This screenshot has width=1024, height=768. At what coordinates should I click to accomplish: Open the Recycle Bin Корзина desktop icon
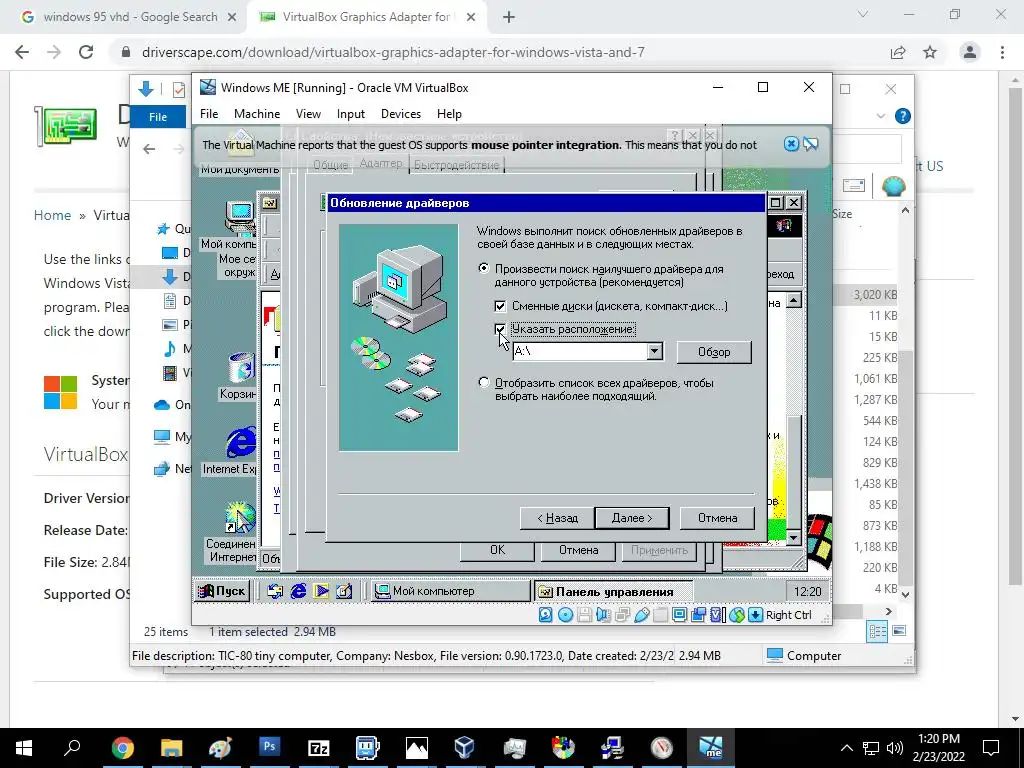coord(239,376)
